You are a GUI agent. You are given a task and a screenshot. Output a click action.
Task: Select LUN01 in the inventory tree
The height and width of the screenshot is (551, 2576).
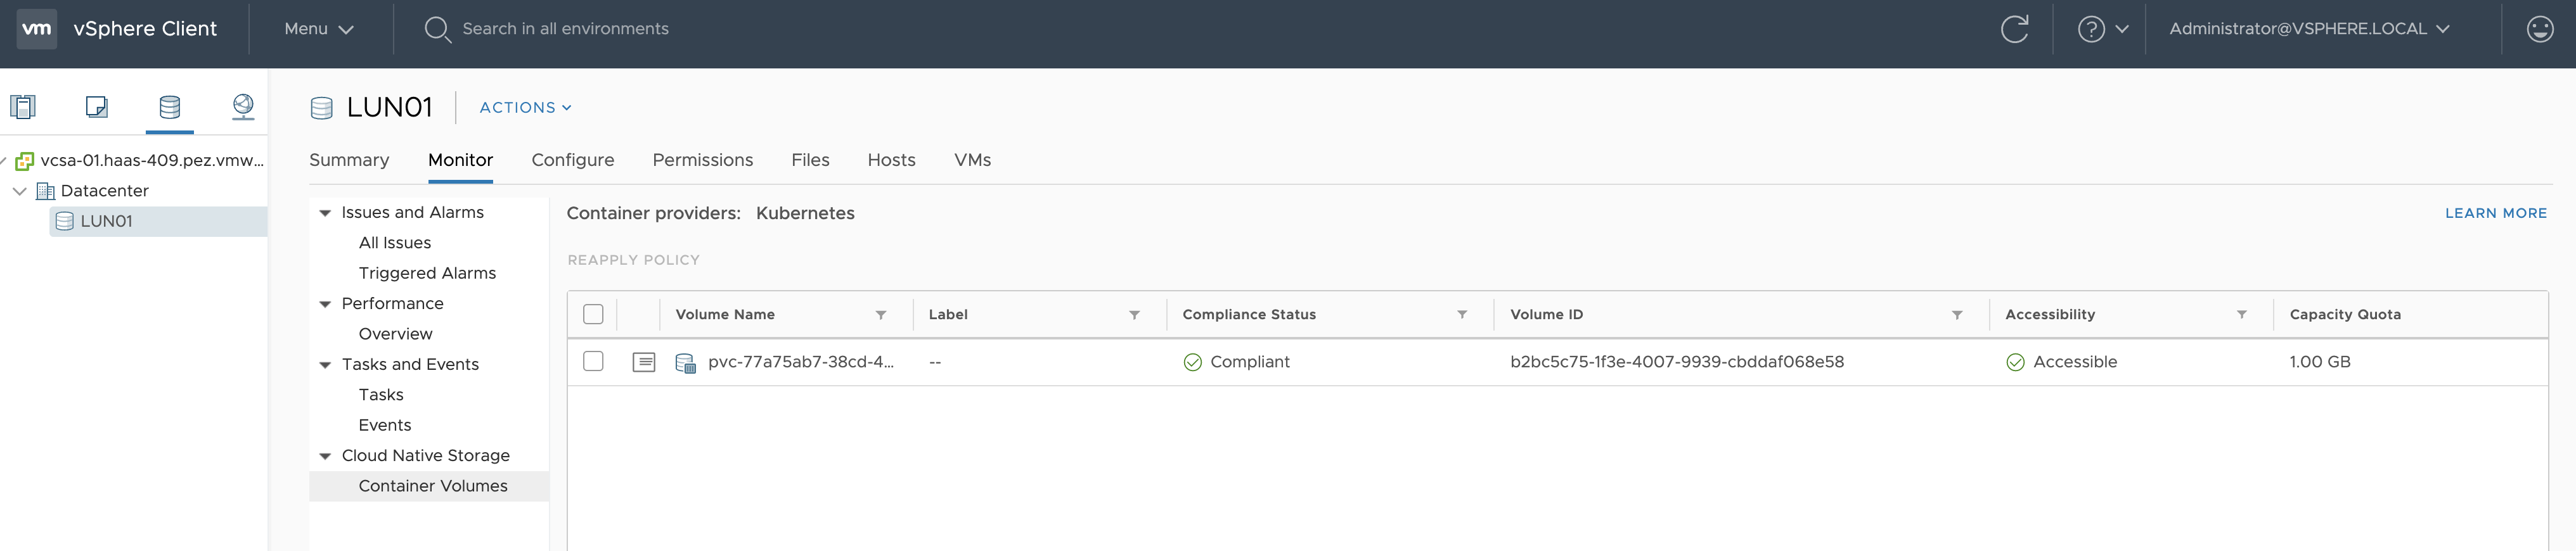click(x=158, y=221)
